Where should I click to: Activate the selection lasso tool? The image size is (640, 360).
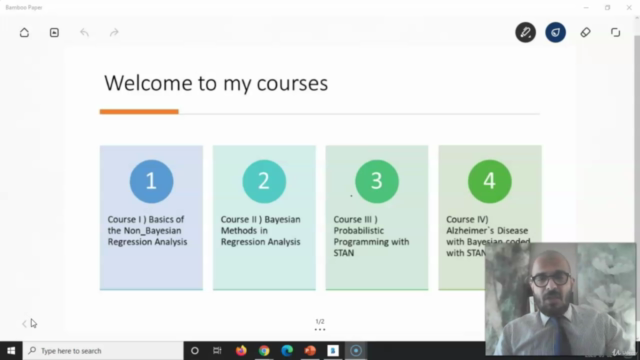[616, 32]
